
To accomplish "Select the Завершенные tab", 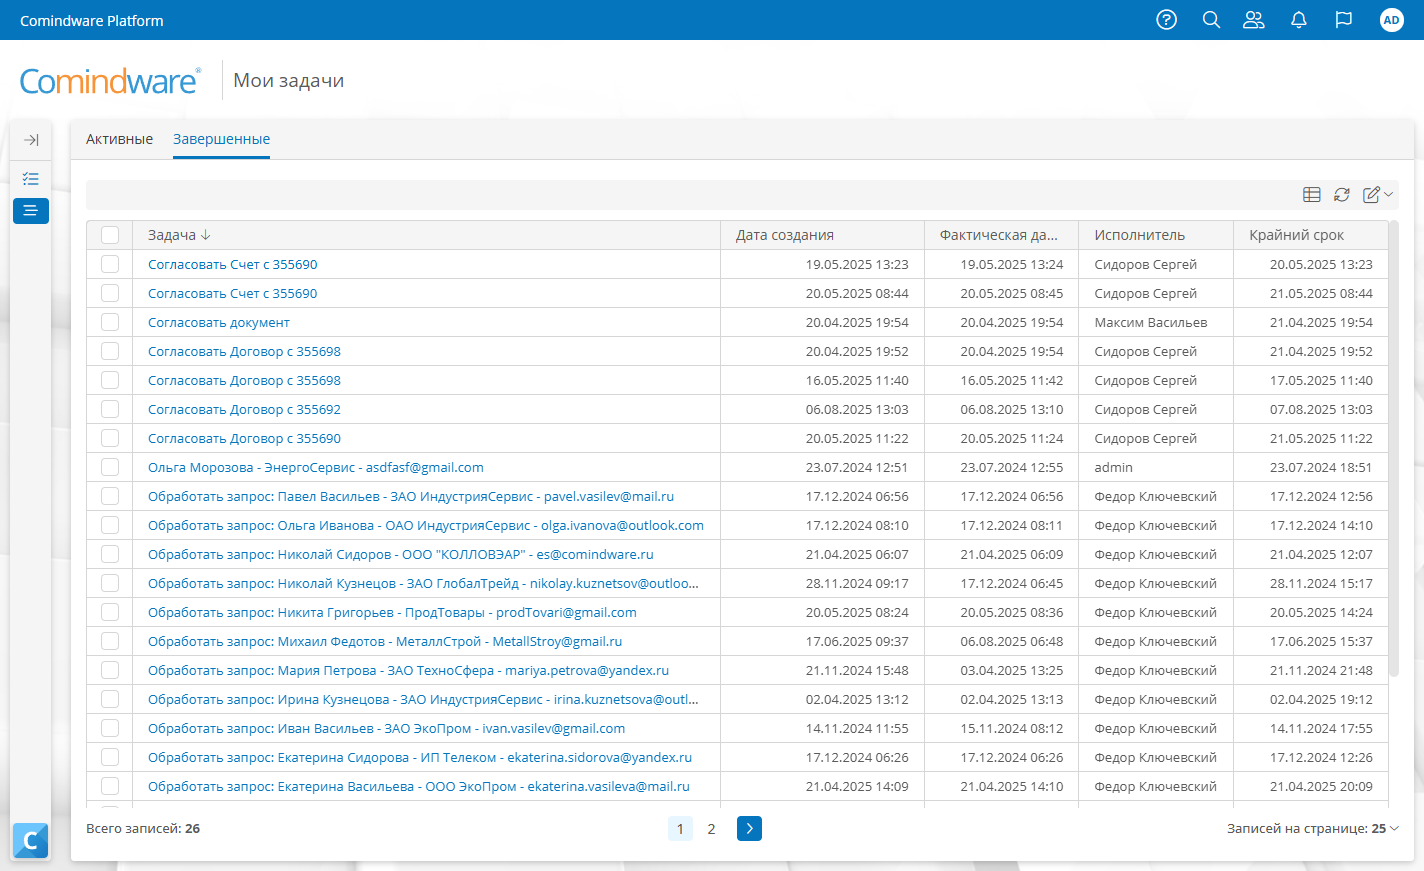I will 221,139.
